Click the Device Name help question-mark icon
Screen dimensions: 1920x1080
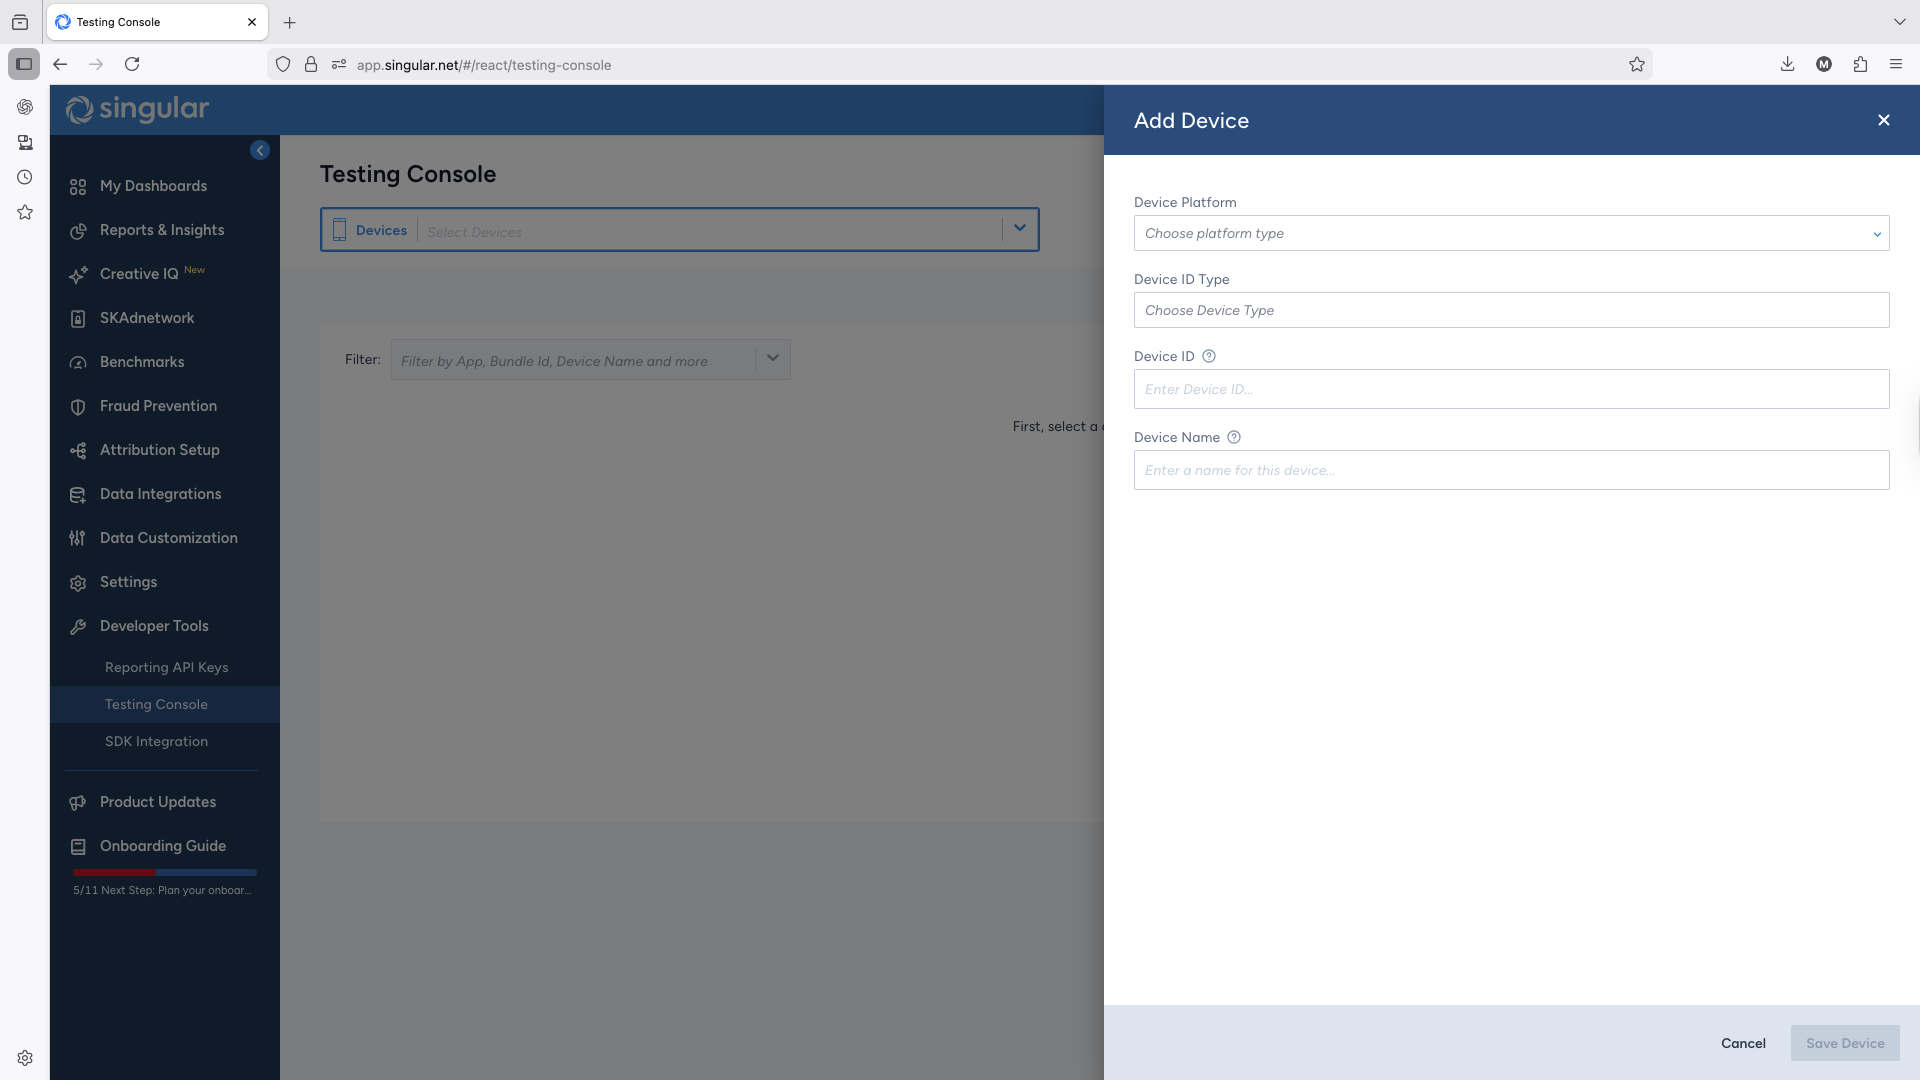[x=1233, y=437]
